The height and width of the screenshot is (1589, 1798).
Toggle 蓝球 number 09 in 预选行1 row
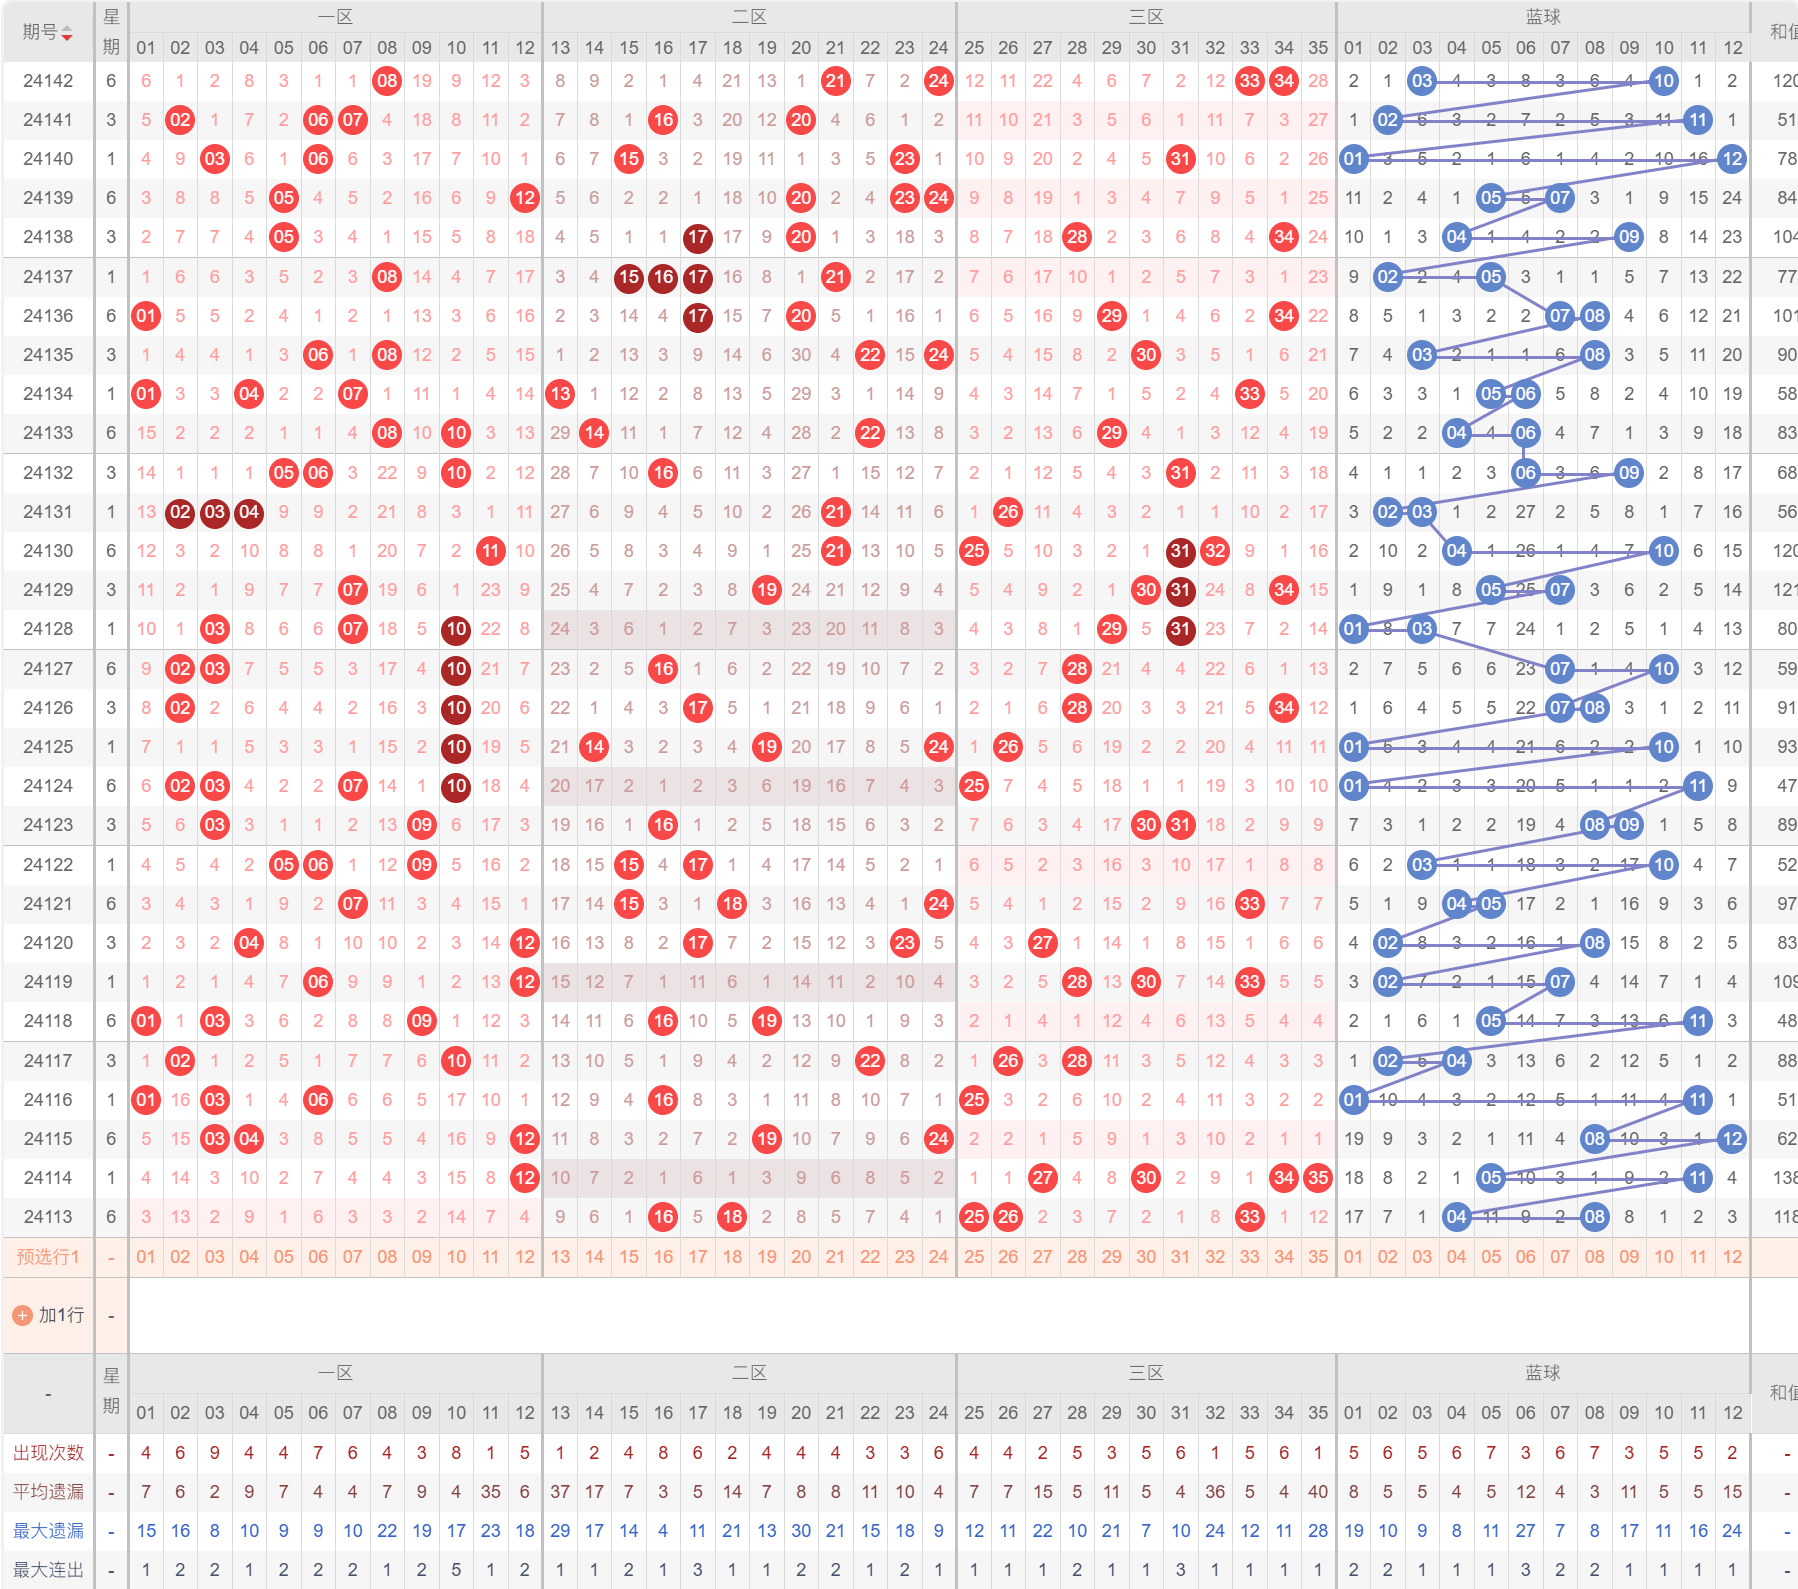[x=1629, y=1257]
